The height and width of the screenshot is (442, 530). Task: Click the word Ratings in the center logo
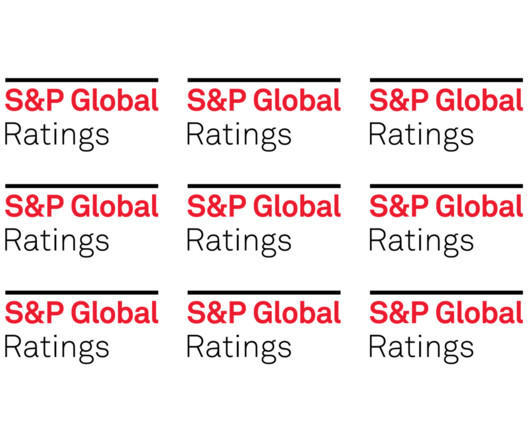(x=239, y=243)
